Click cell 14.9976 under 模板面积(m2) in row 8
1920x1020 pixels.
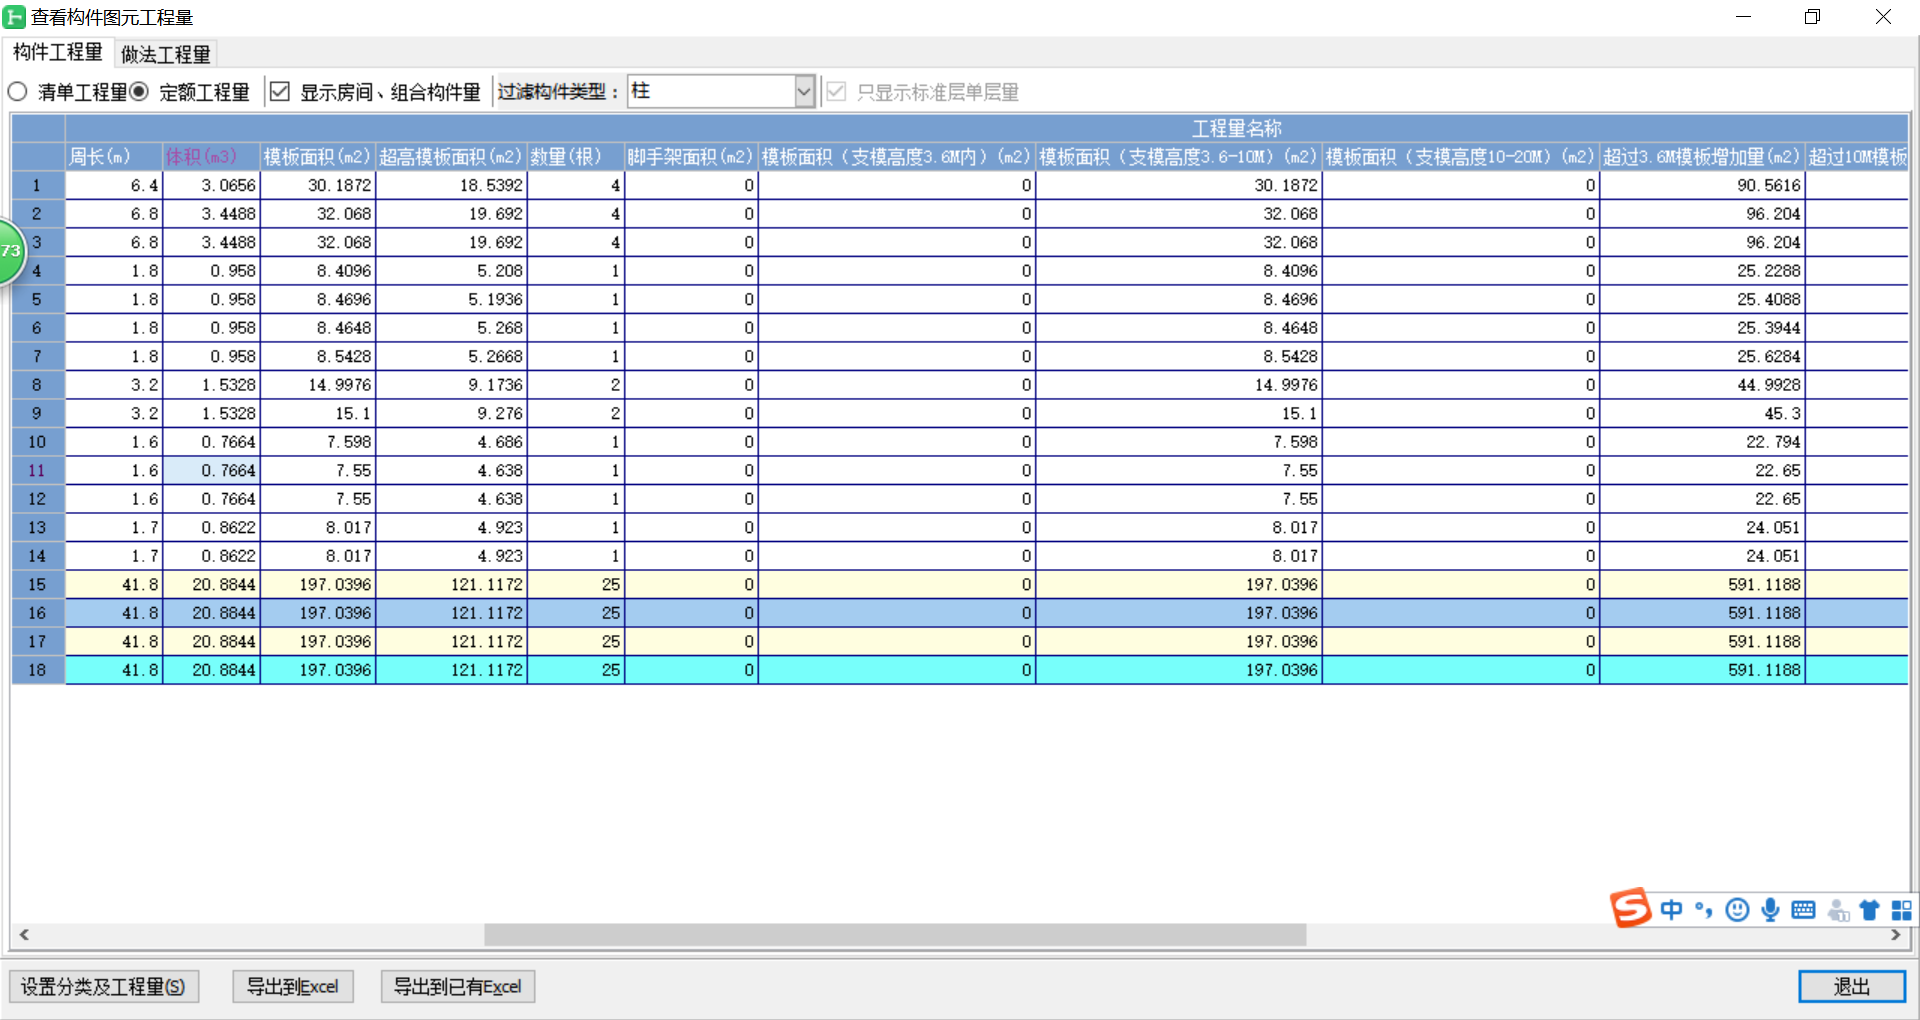click(318, 385)
